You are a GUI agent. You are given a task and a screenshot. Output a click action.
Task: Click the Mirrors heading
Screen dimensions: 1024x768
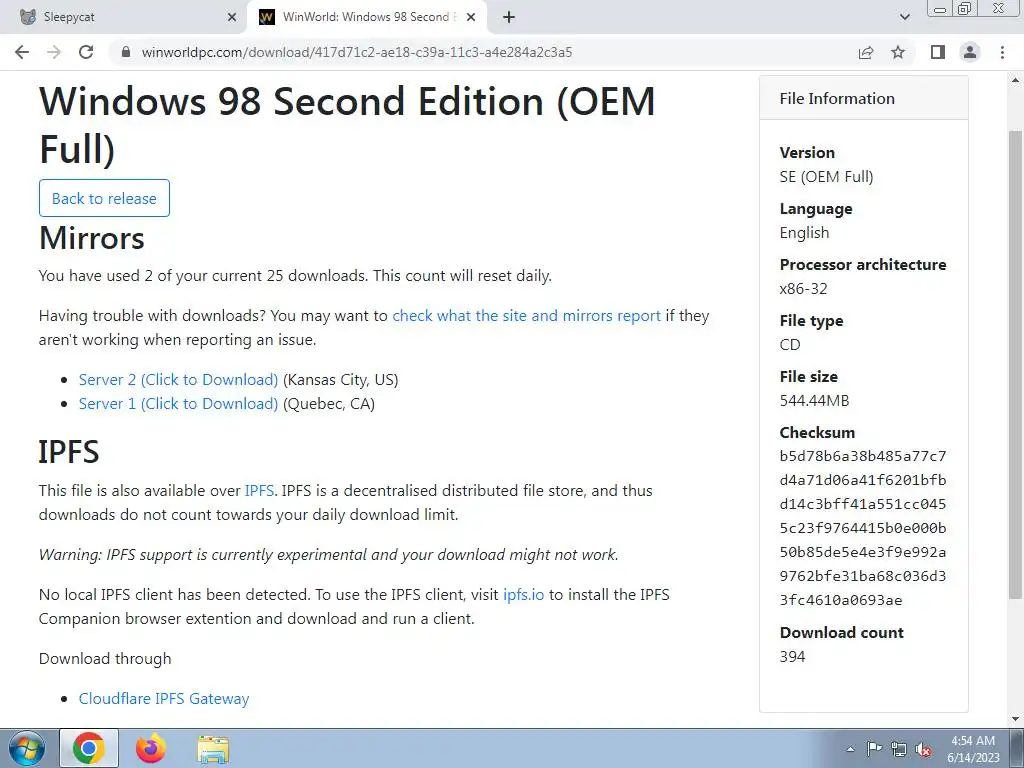click(x=91, y=238)
